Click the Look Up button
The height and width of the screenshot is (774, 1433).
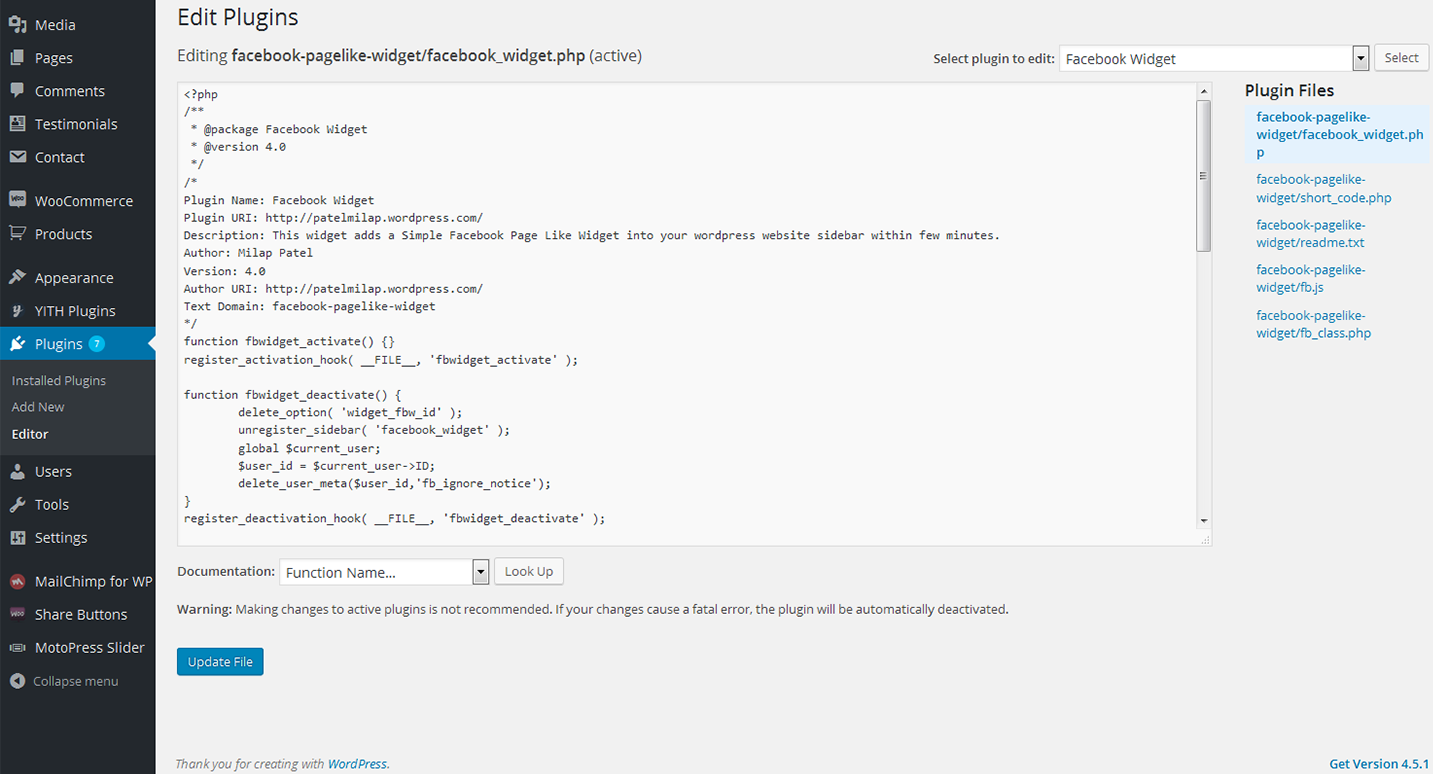coord(528,572)
